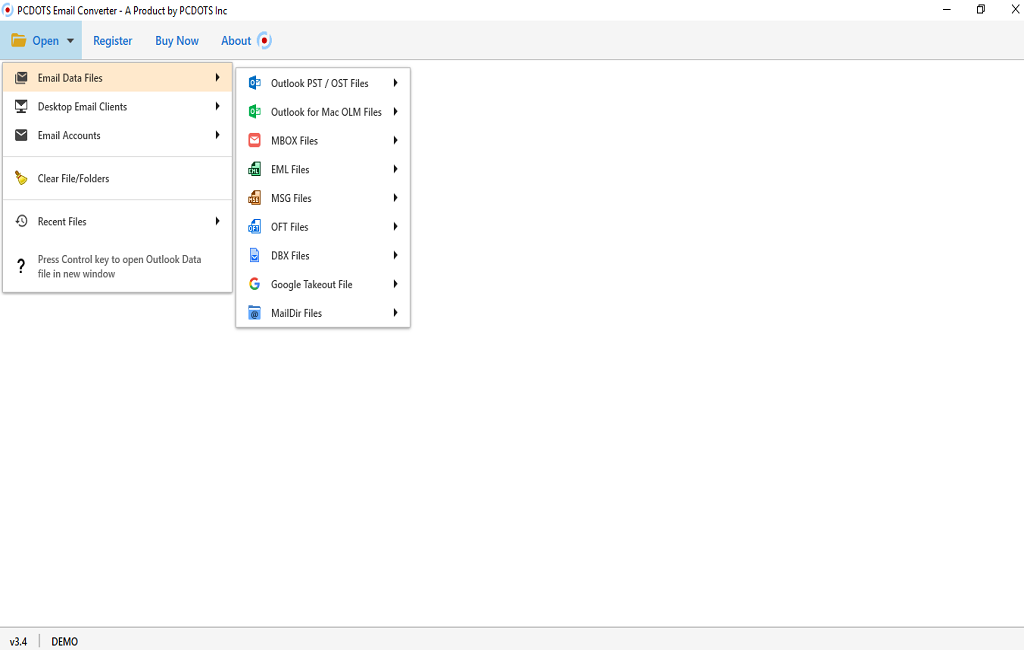1024x650 pixels.
Task: Select Email Data Files menu entry
Action: click(x=118, y=78)
